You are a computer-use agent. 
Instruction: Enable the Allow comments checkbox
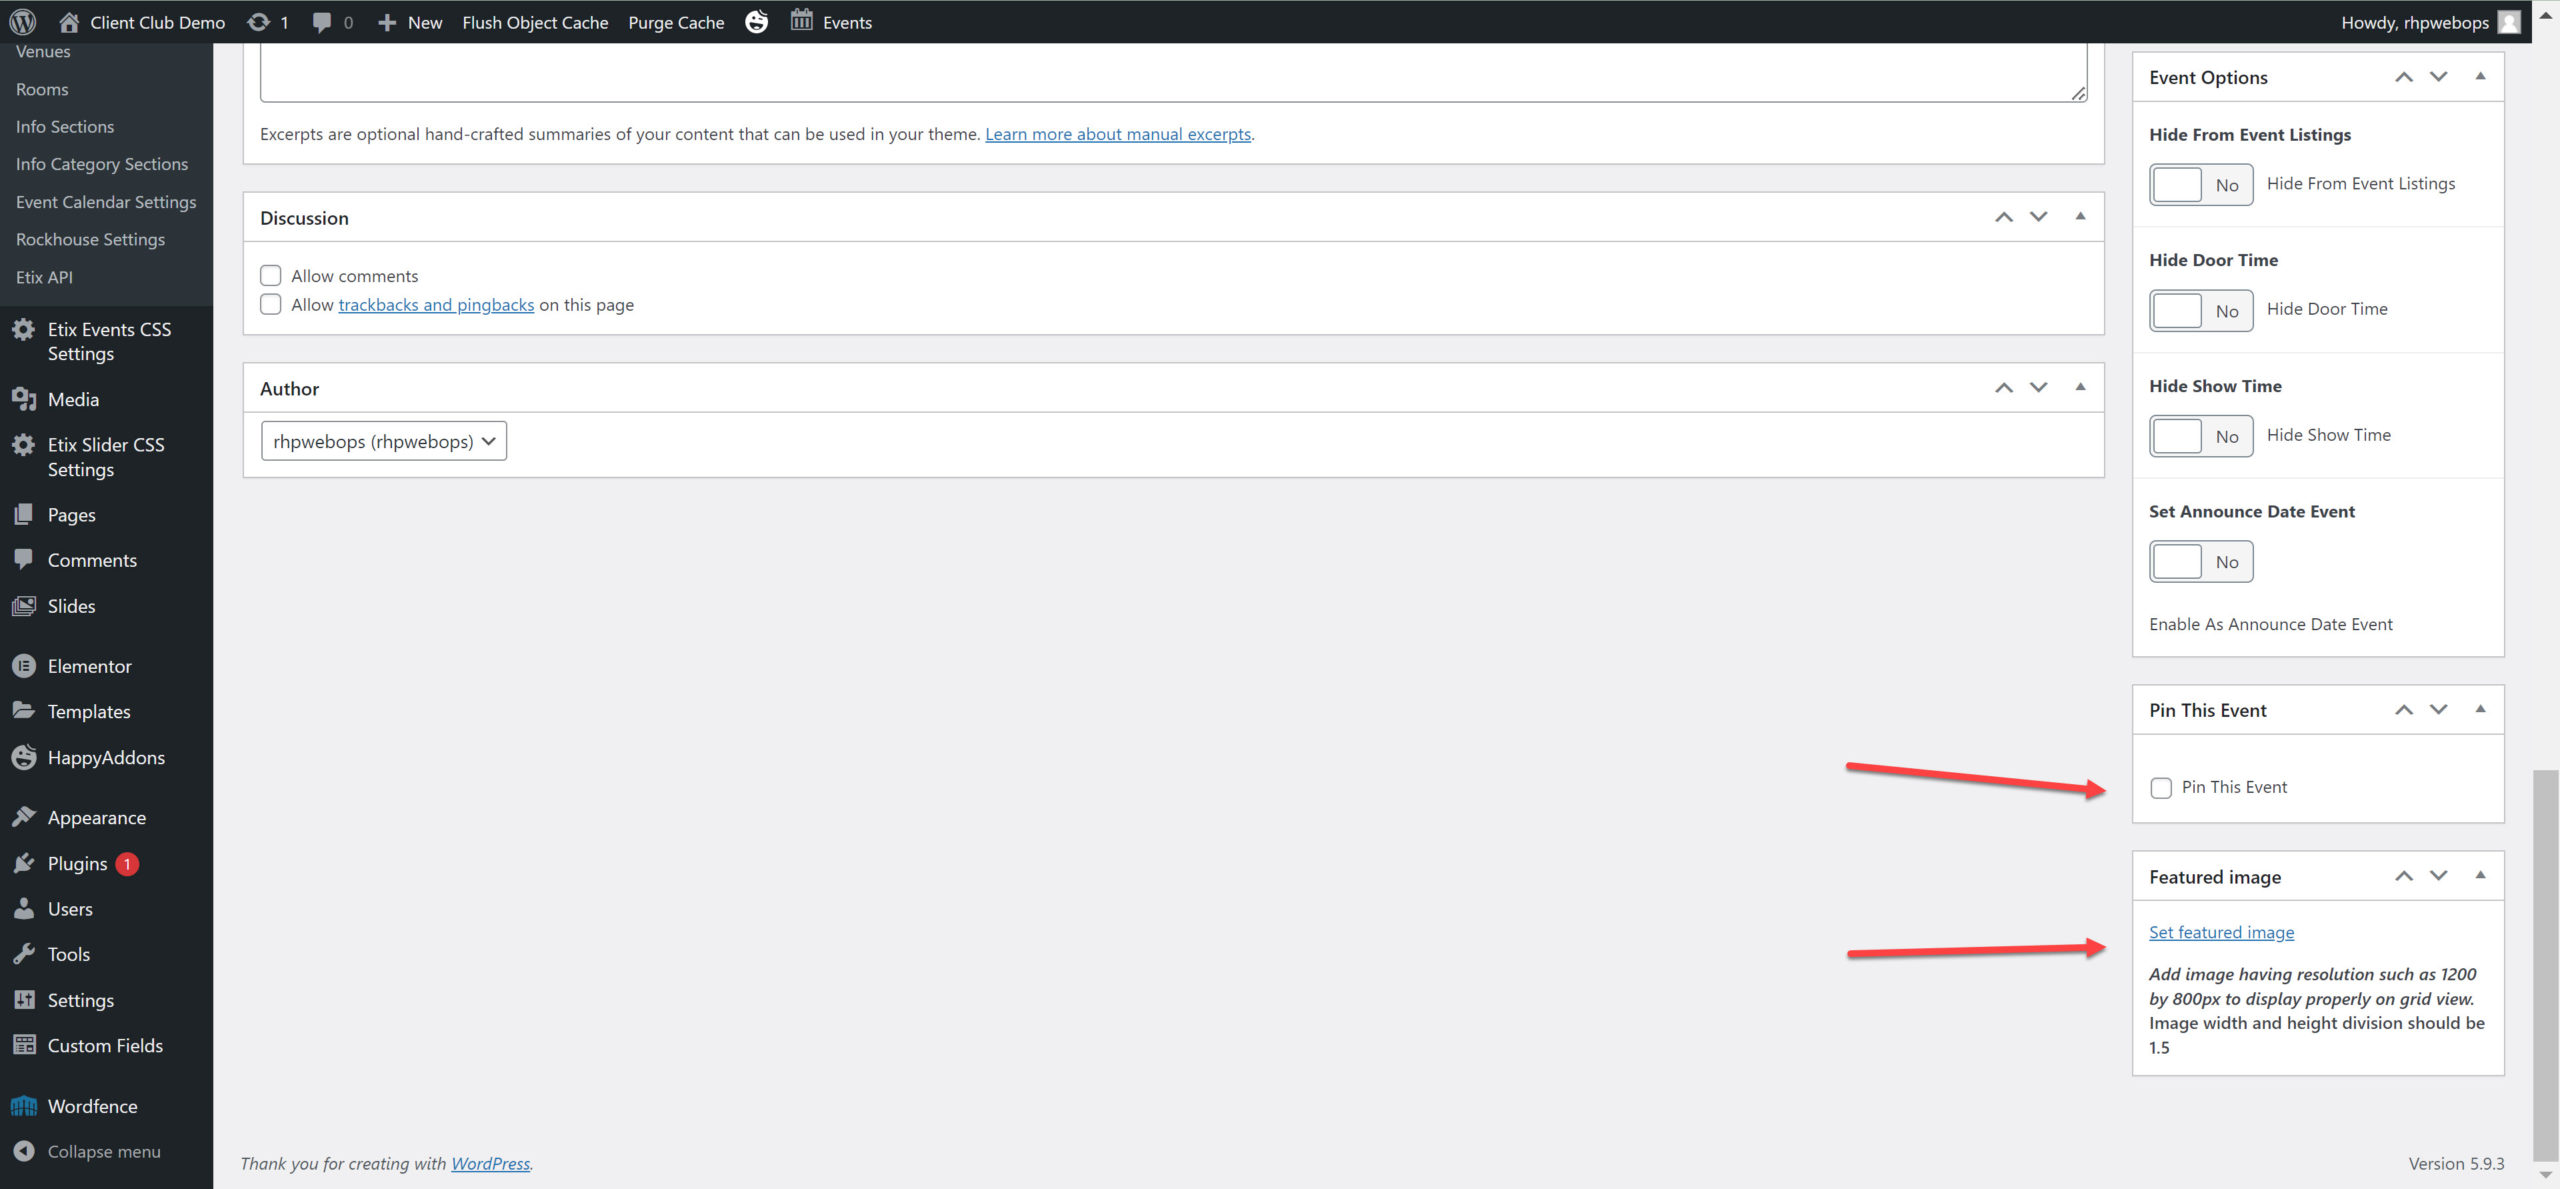271,275
